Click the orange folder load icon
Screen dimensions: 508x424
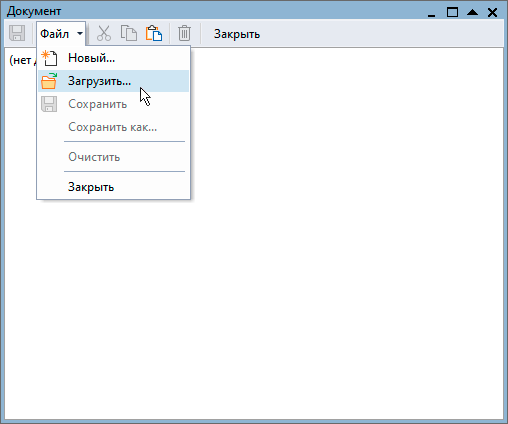(x=49, y=81)
